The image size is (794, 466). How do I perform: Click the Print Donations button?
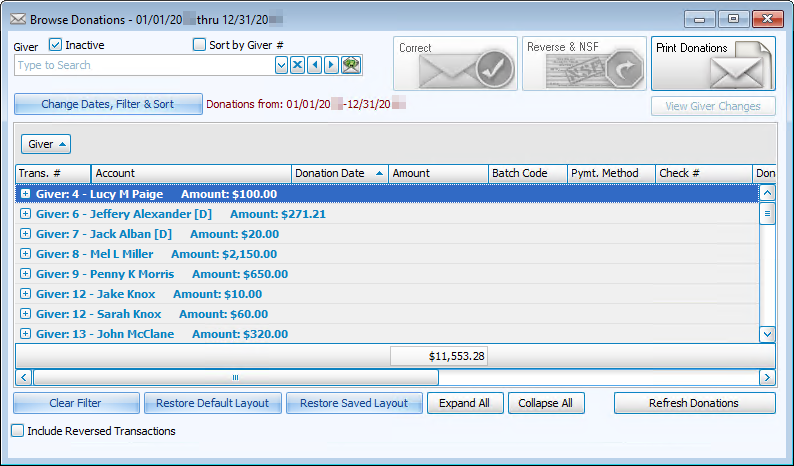tap(712, 64)
